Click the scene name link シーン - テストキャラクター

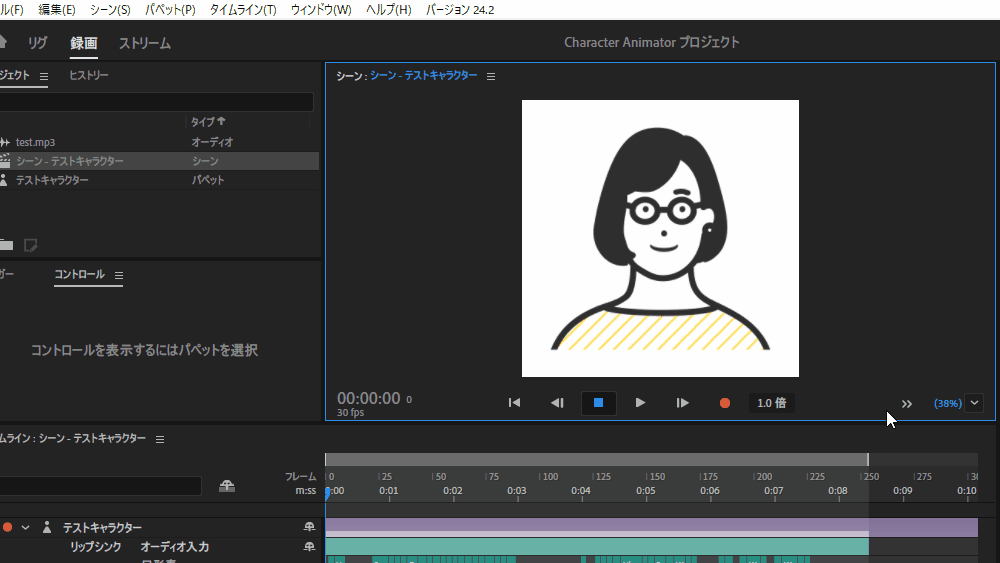(x=423, y=75)
